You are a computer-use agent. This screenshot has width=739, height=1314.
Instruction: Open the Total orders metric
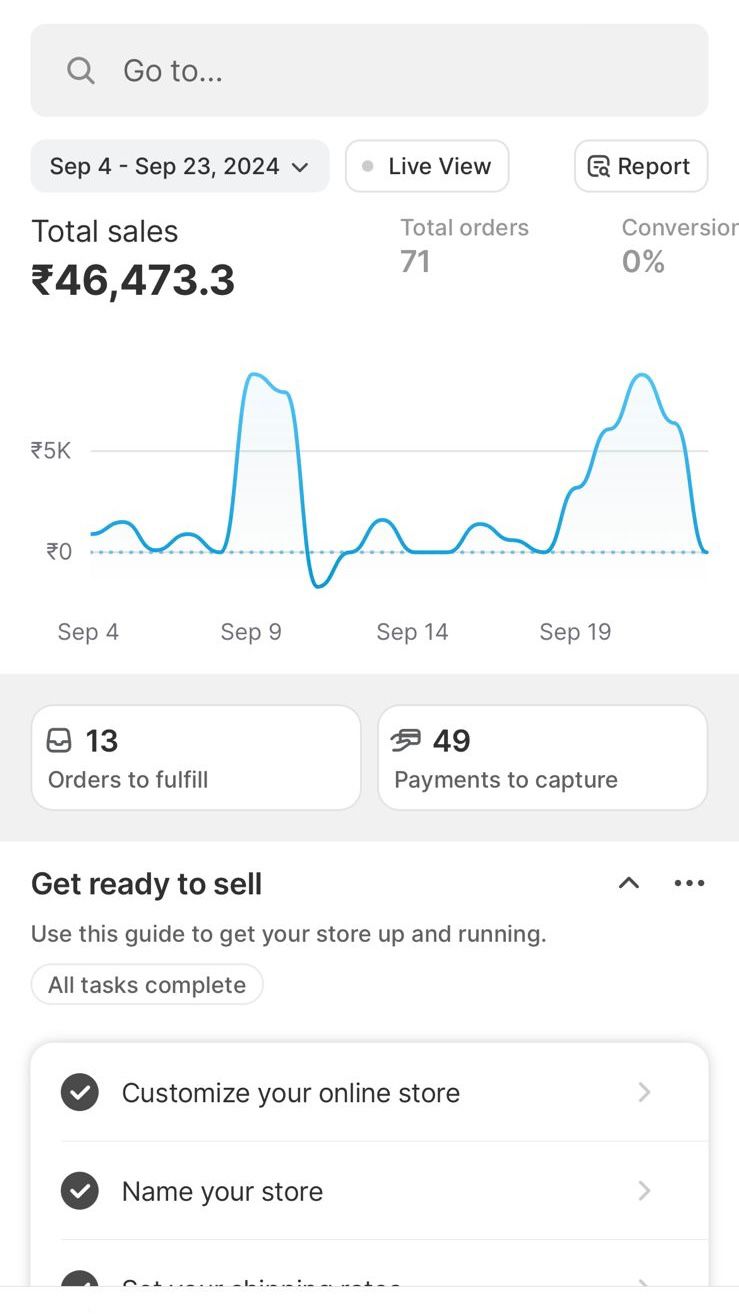pos(464,246)
